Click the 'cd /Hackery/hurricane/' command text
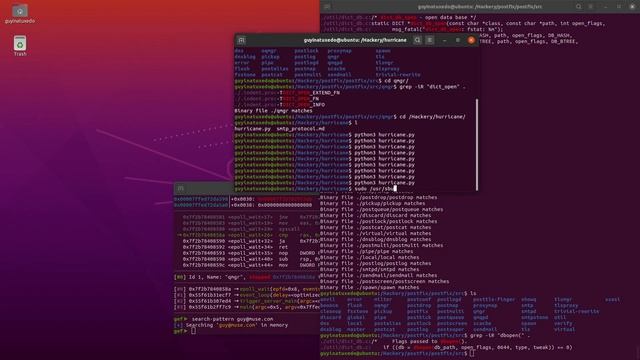This screenshot has height=360, width=640. click(x=432, y=117)
